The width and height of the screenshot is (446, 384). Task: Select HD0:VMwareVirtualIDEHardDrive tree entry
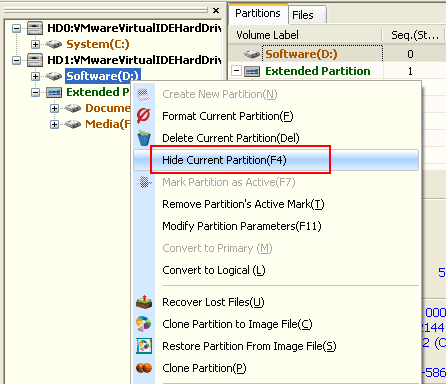pyautogui.click(x=134, y=28)
